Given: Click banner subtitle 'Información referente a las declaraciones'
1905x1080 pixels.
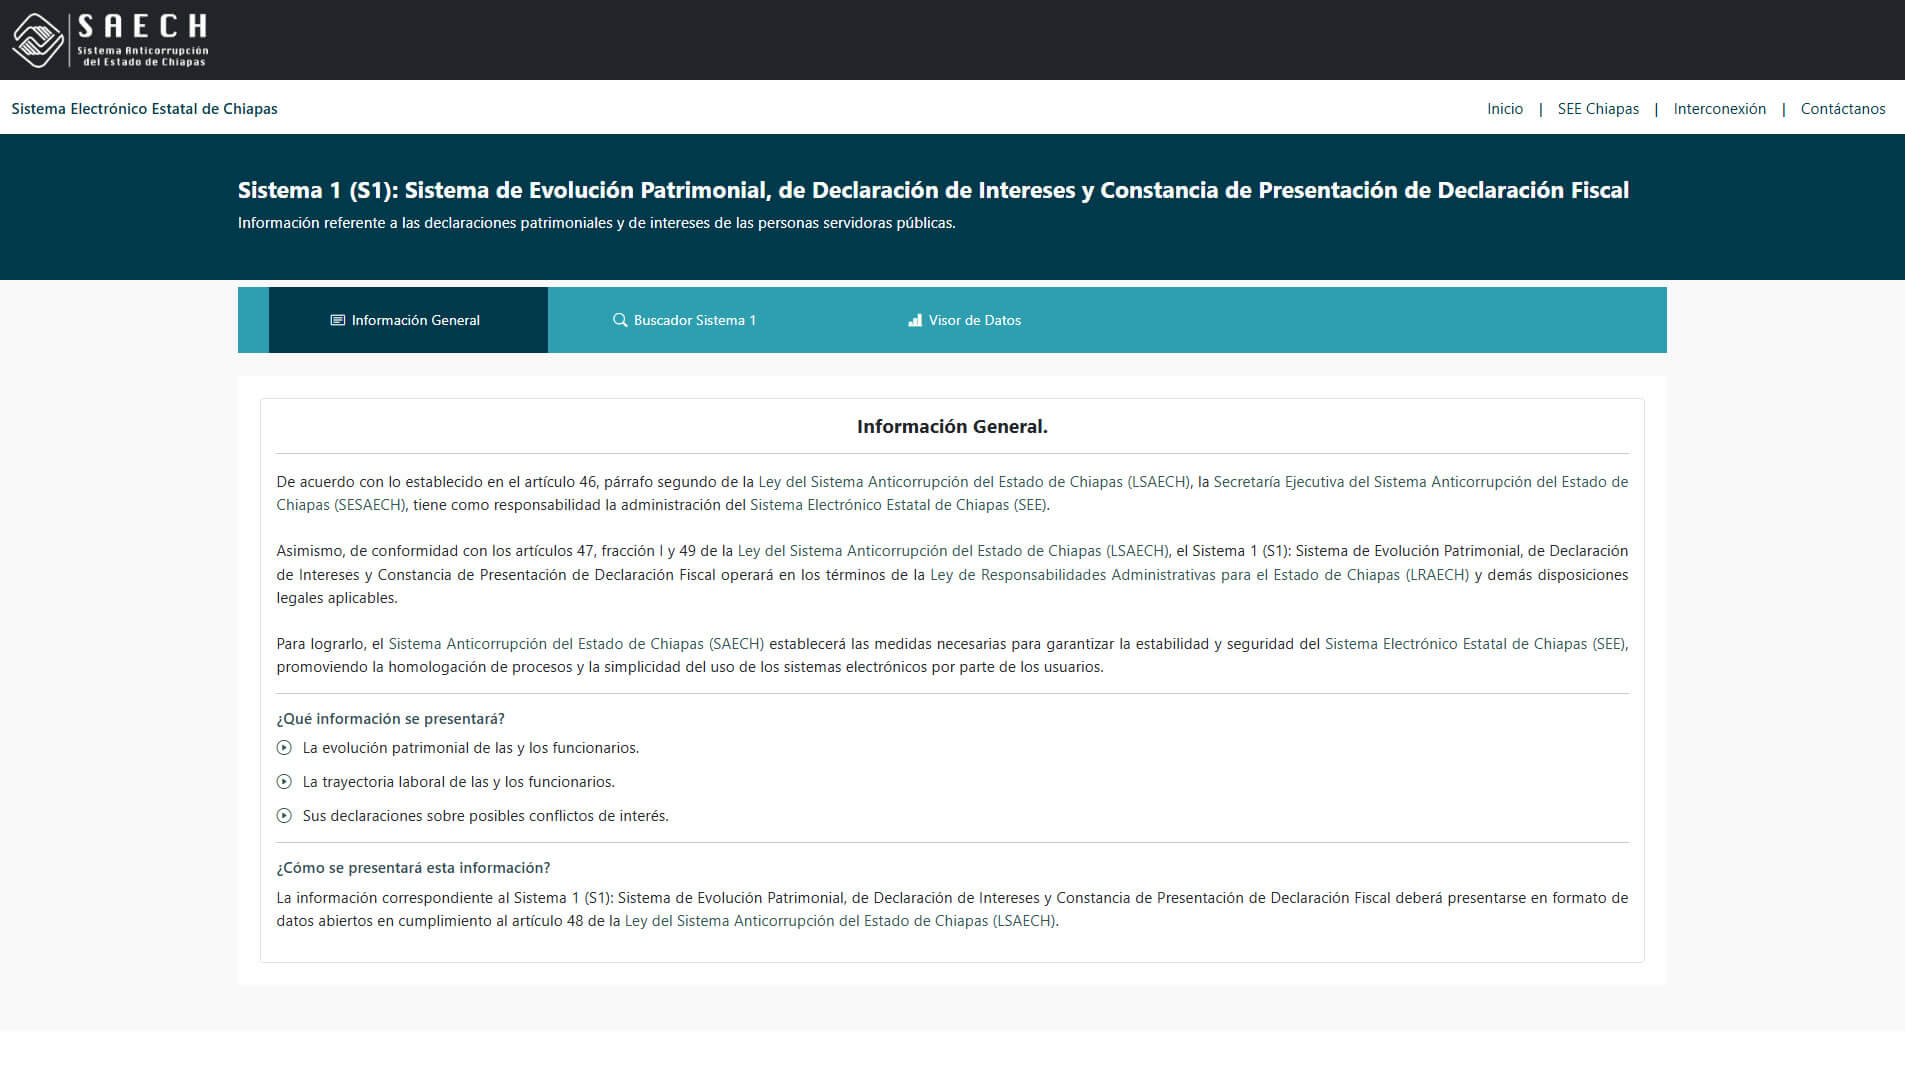Looking at the screenshot, I should (x=597, y=223).
